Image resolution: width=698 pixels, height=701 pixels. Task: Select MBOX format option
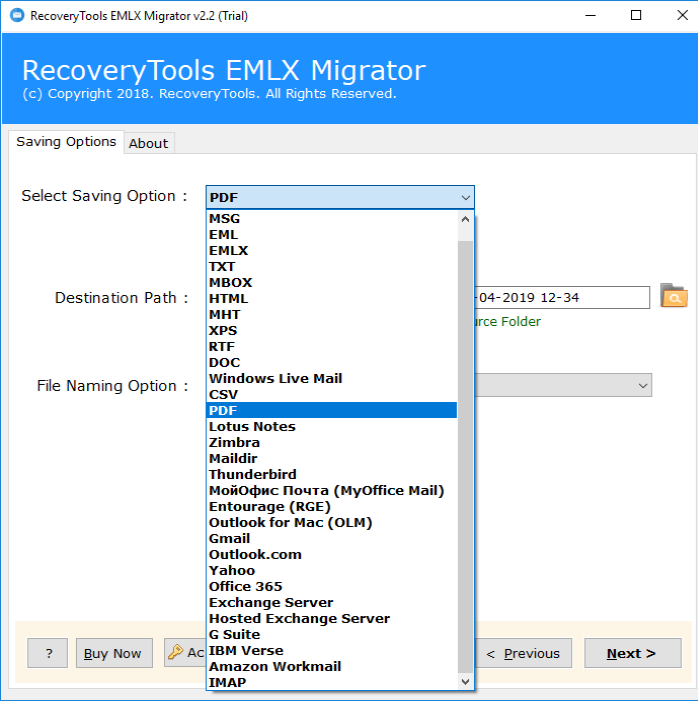click(x=331, y=283)
